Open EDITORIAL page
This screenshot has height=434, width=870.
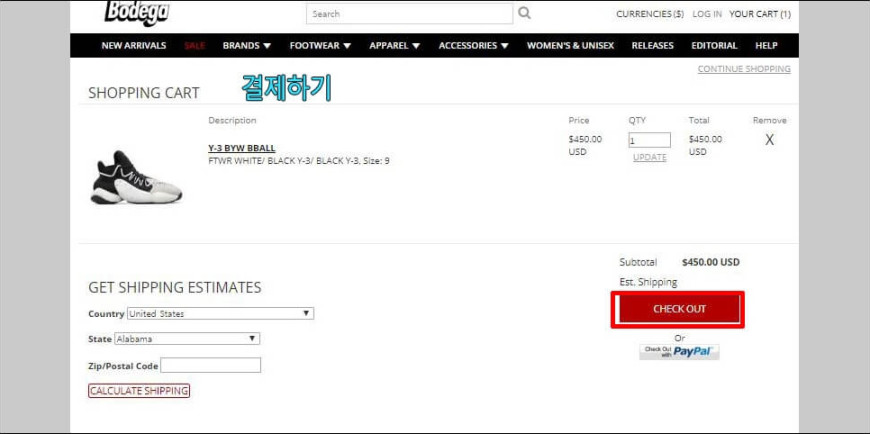714,46
